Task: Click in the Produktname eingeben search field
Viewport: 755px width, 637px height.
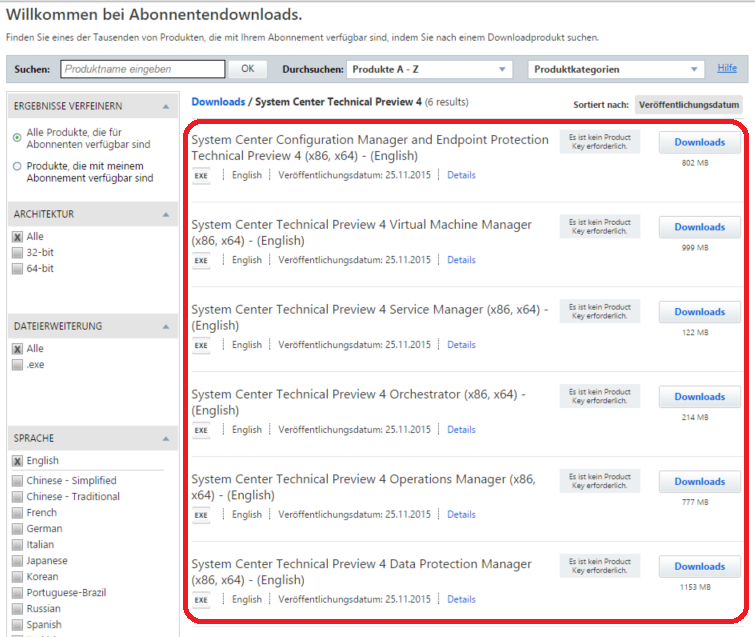Action: pyautogui.click(x=143, y=69)
